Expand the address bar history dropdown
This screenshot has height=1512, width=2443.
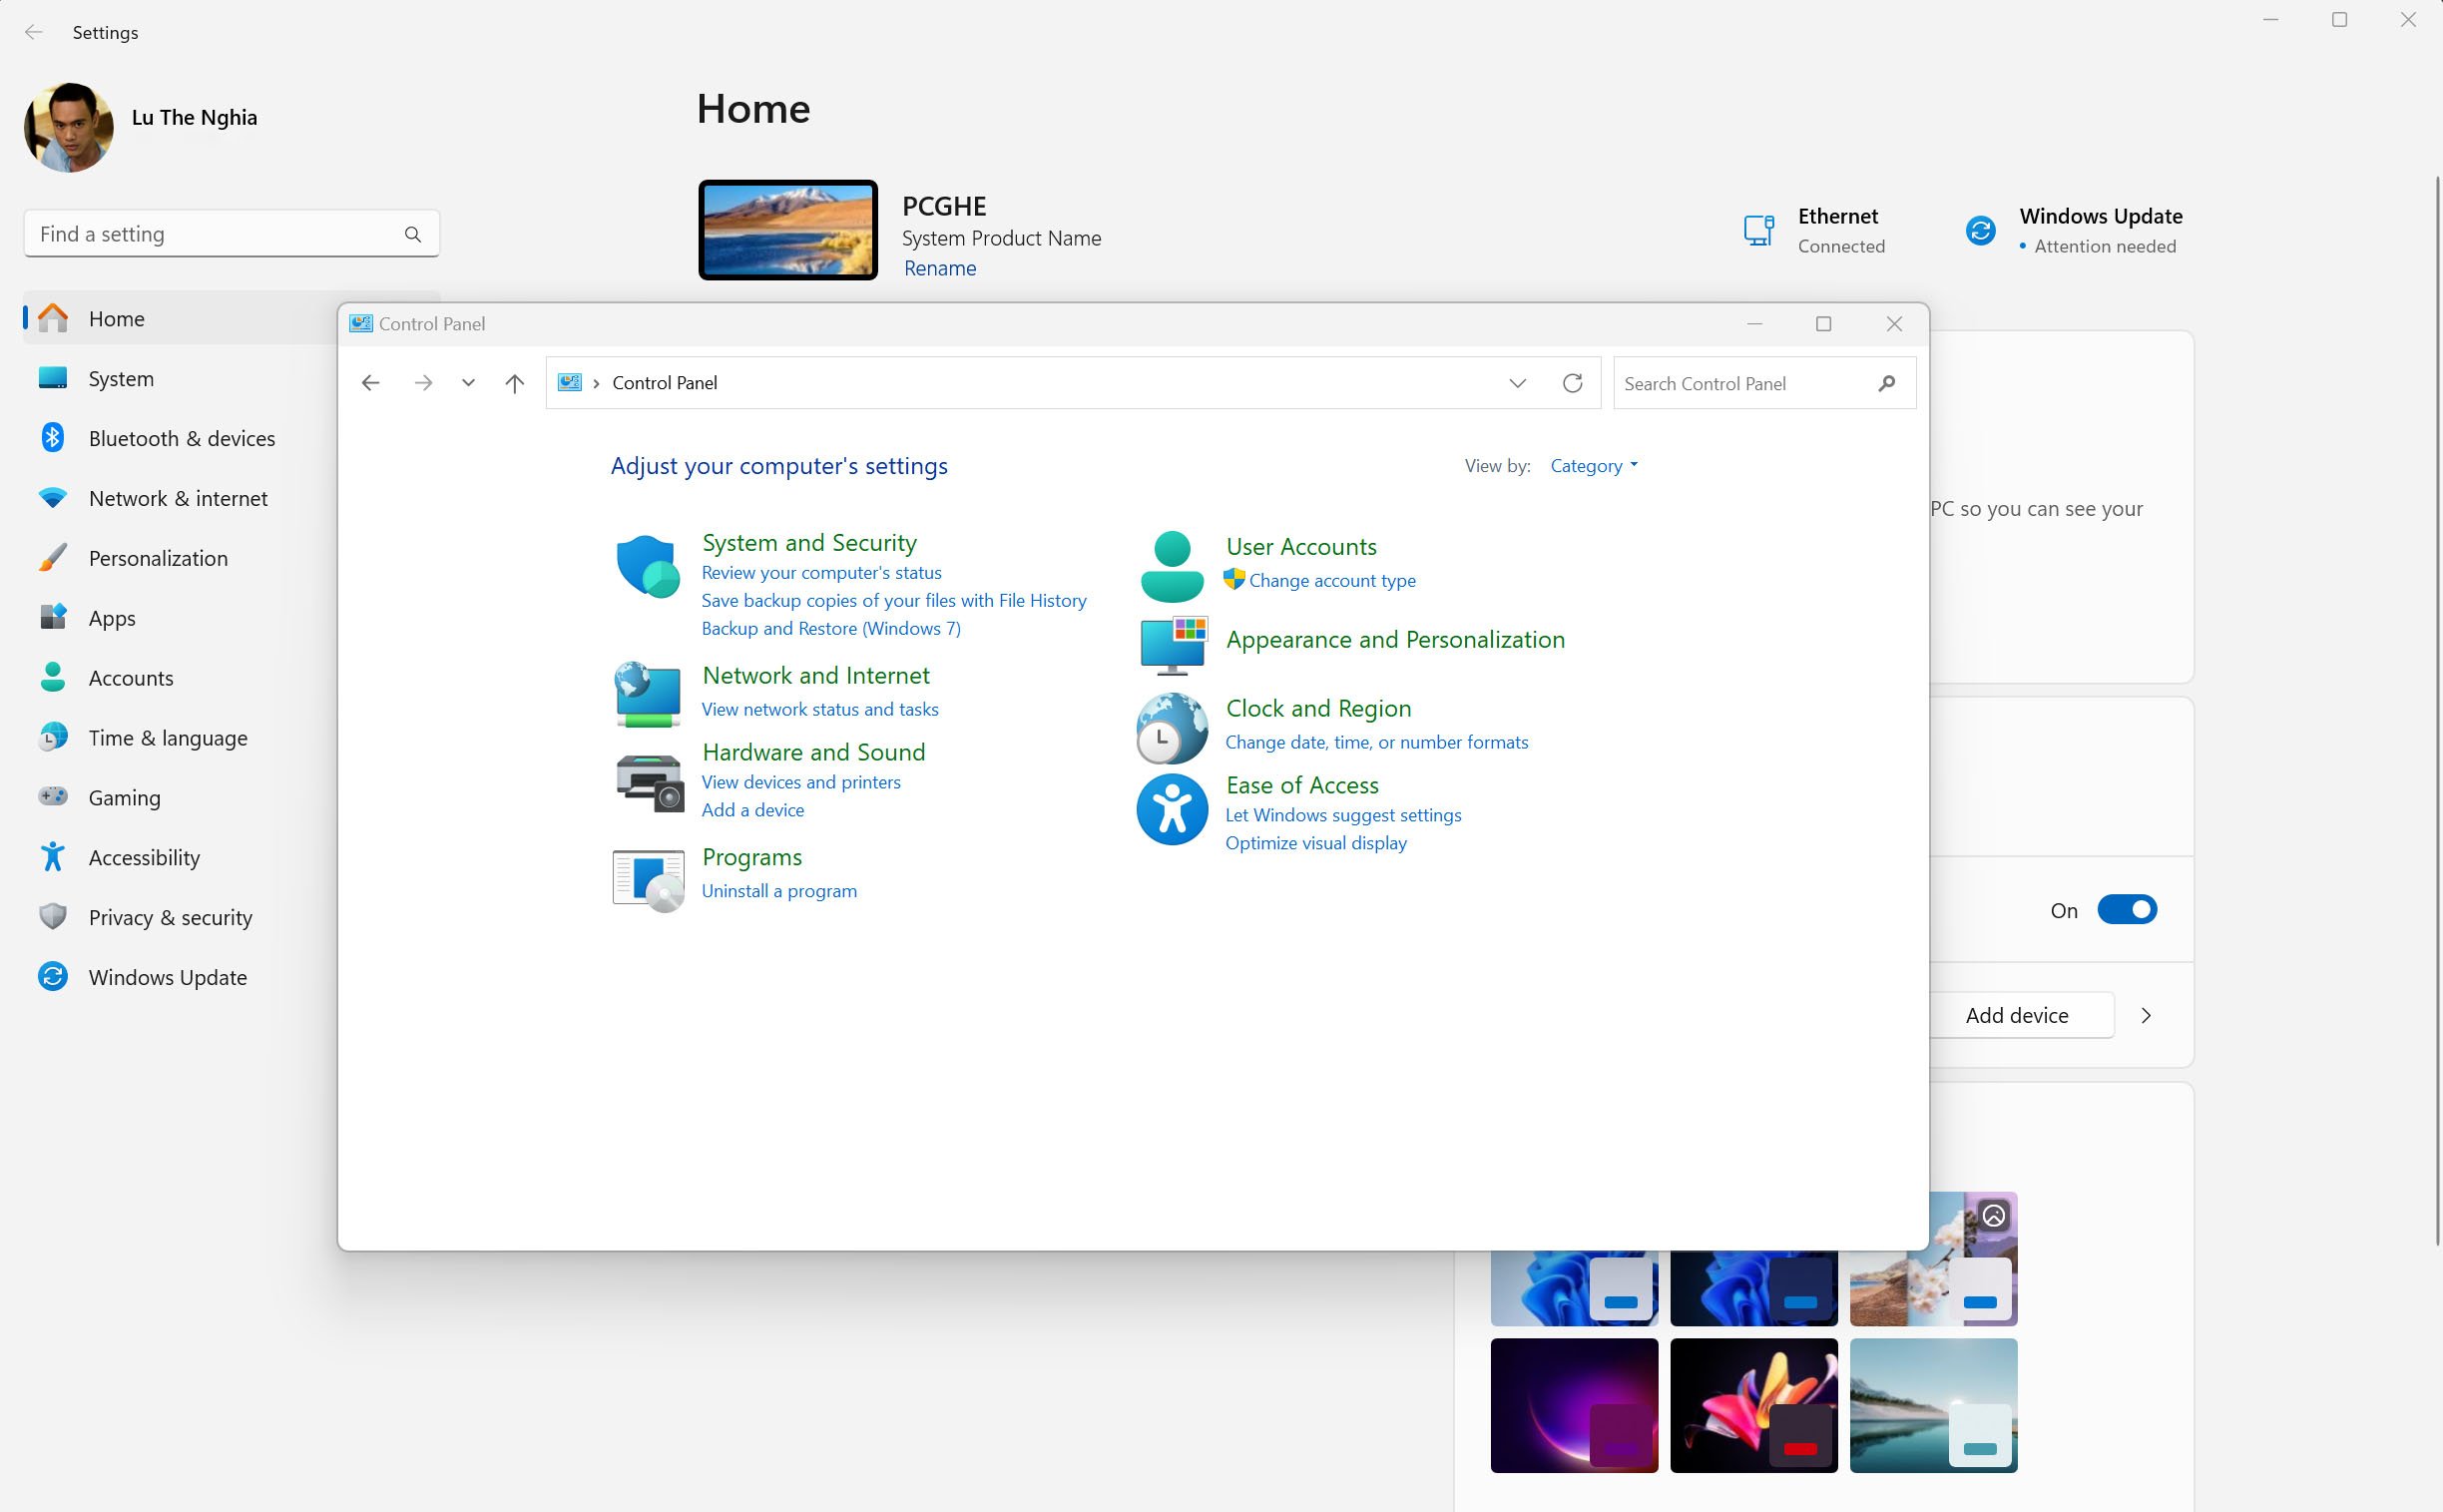pyautogui.click(x=1517, y=383)
